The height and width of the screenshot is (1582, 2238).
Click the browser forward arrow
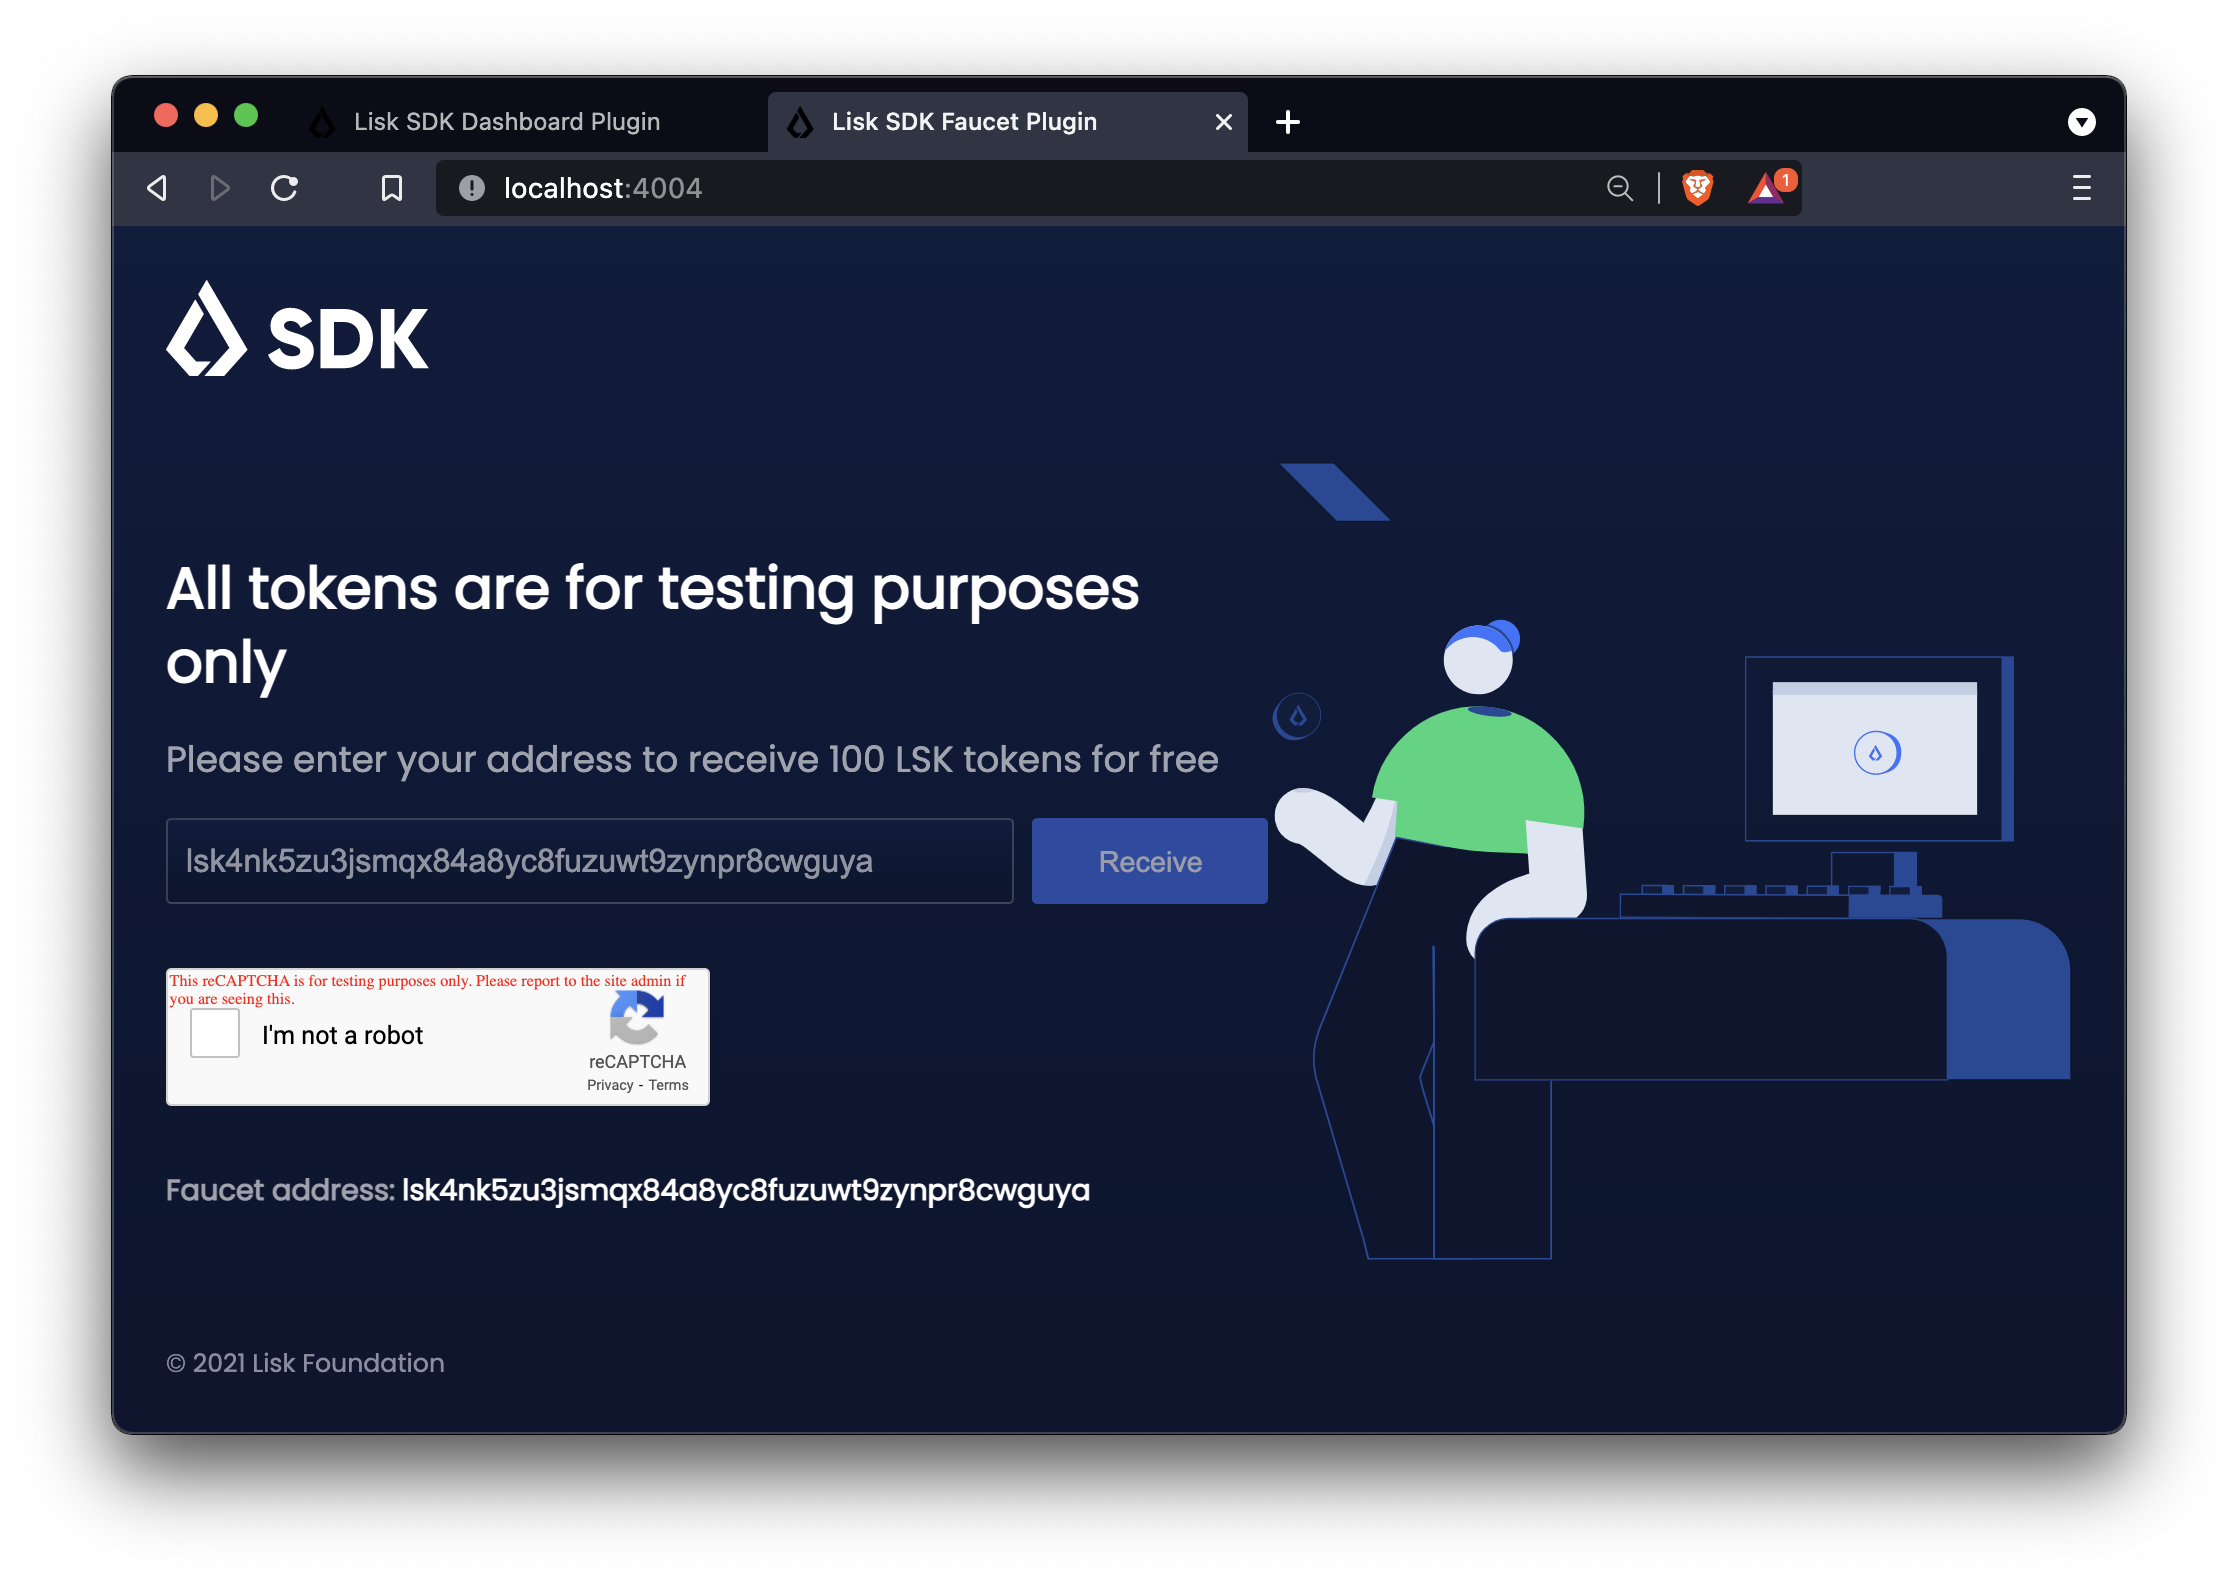point(220,188)
